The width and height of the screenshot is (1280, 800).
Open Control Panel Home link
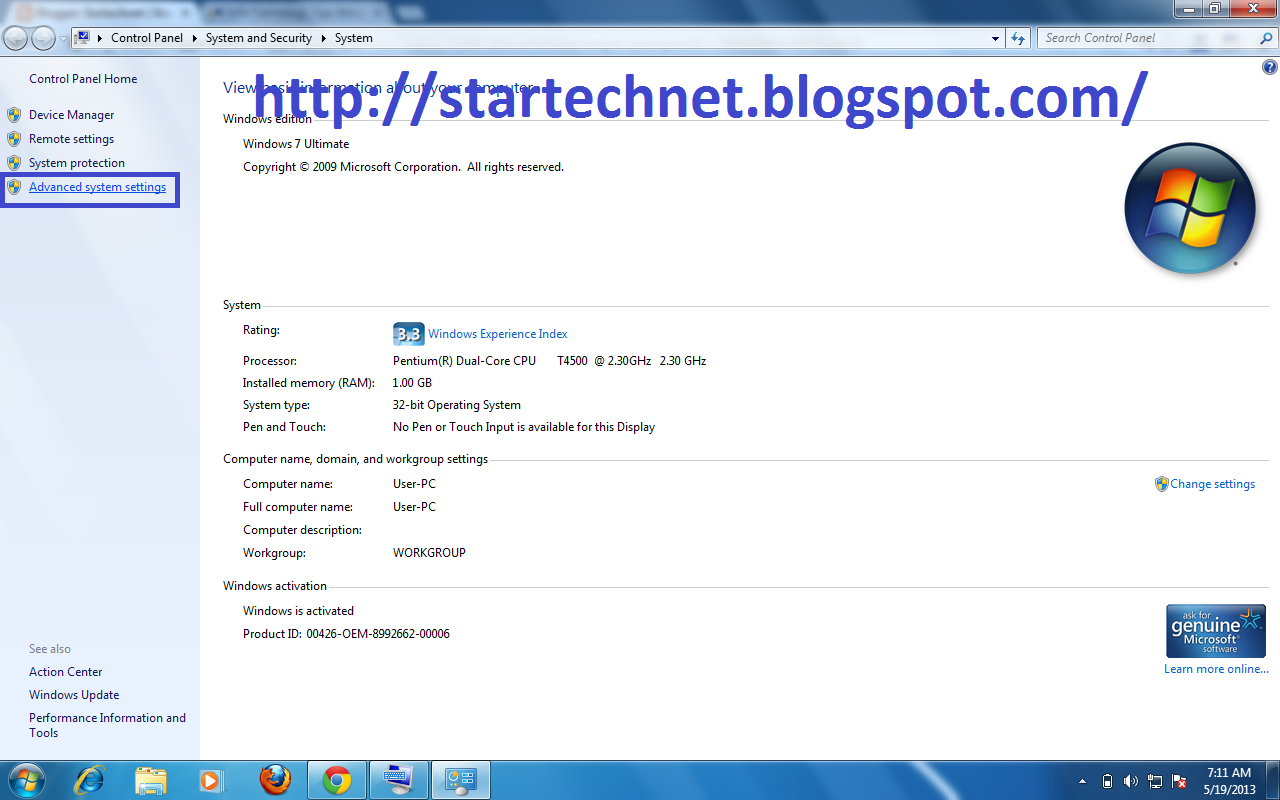[x=83, y=79]
